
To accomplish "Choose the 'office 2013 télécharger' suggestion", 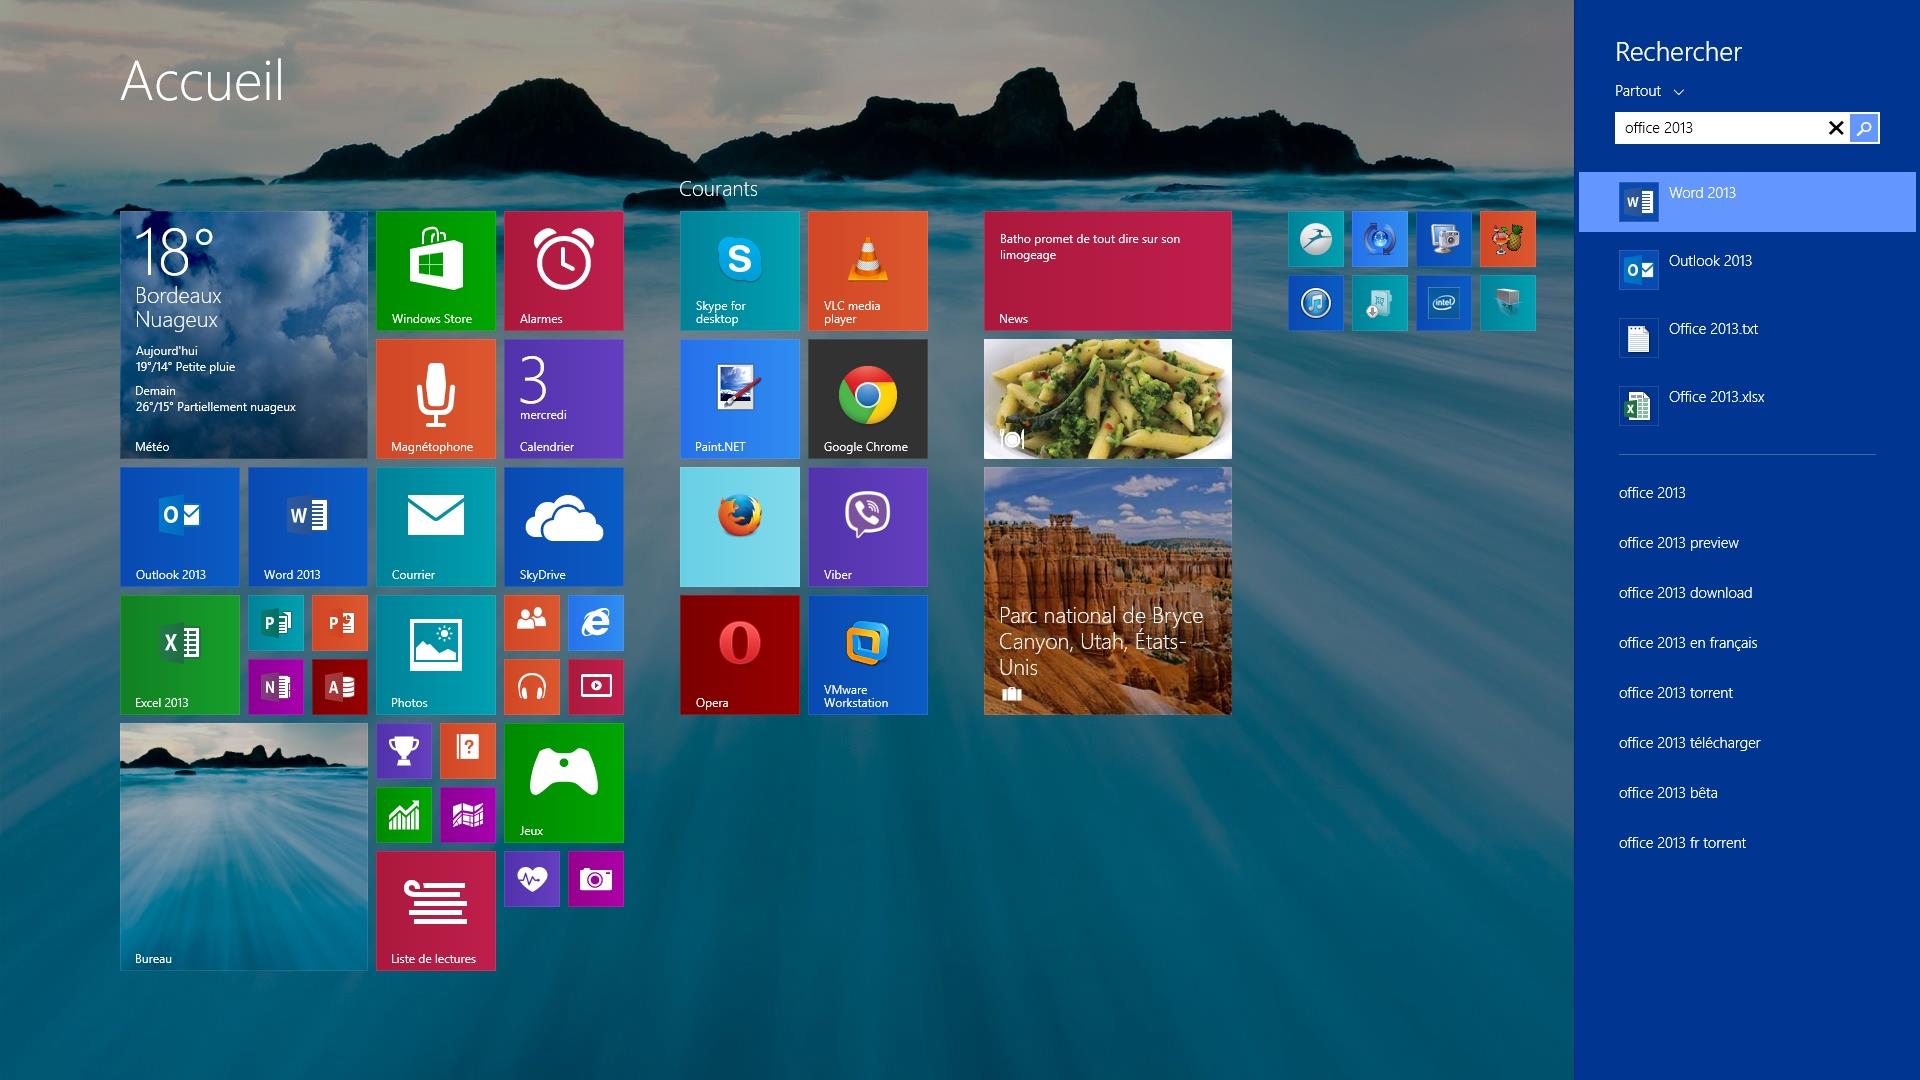I will click(x=1690, y=743).
